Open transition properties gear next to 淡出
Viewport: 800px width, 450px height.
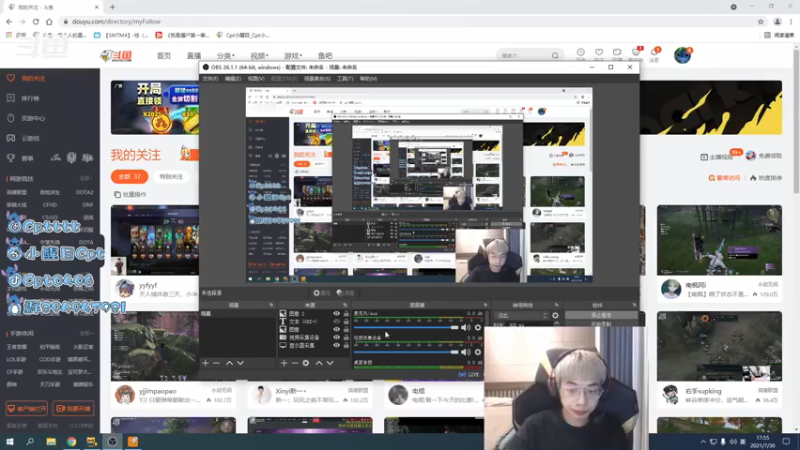(555, 315)
